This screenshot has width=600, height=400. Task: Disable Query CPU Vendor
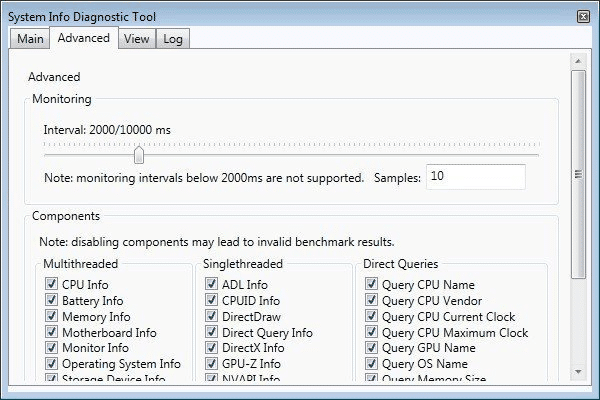coord(372,301)
